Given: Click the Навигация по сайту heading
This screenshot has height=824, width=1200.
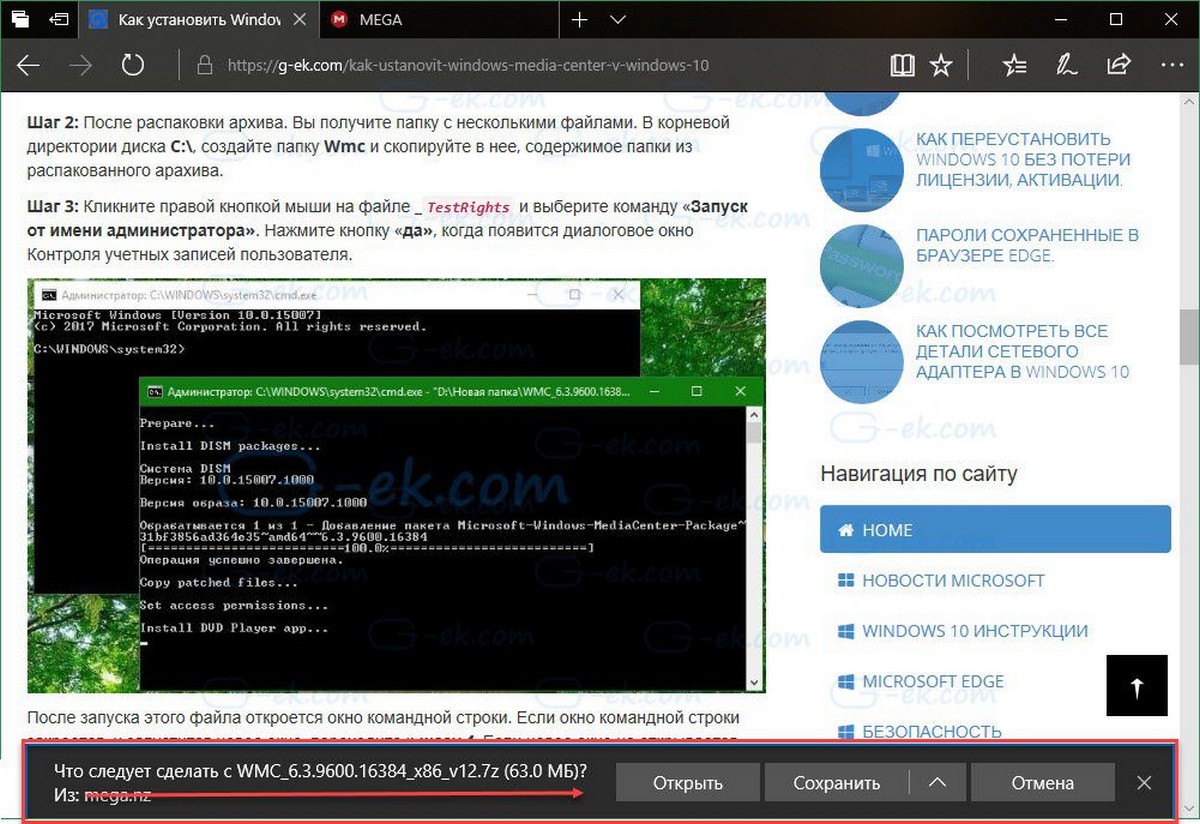Looking at the screenshot, I should 919,473.
